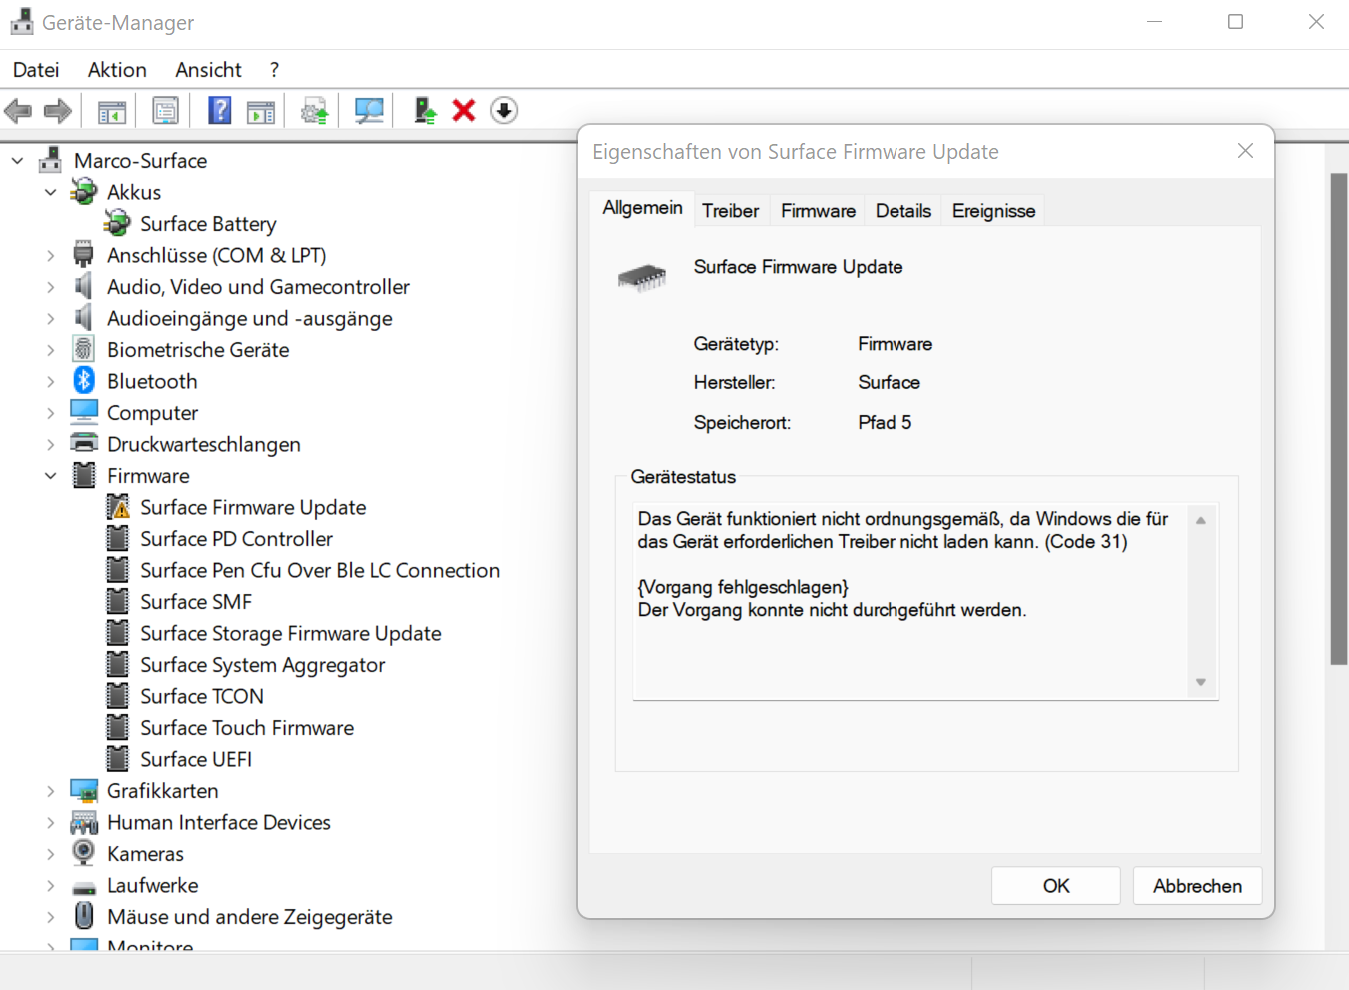Image resolution: width=1349 pixels, height=990 pixels.
Task: Expand the Laufwerke category
Action: tap(51, 885)
